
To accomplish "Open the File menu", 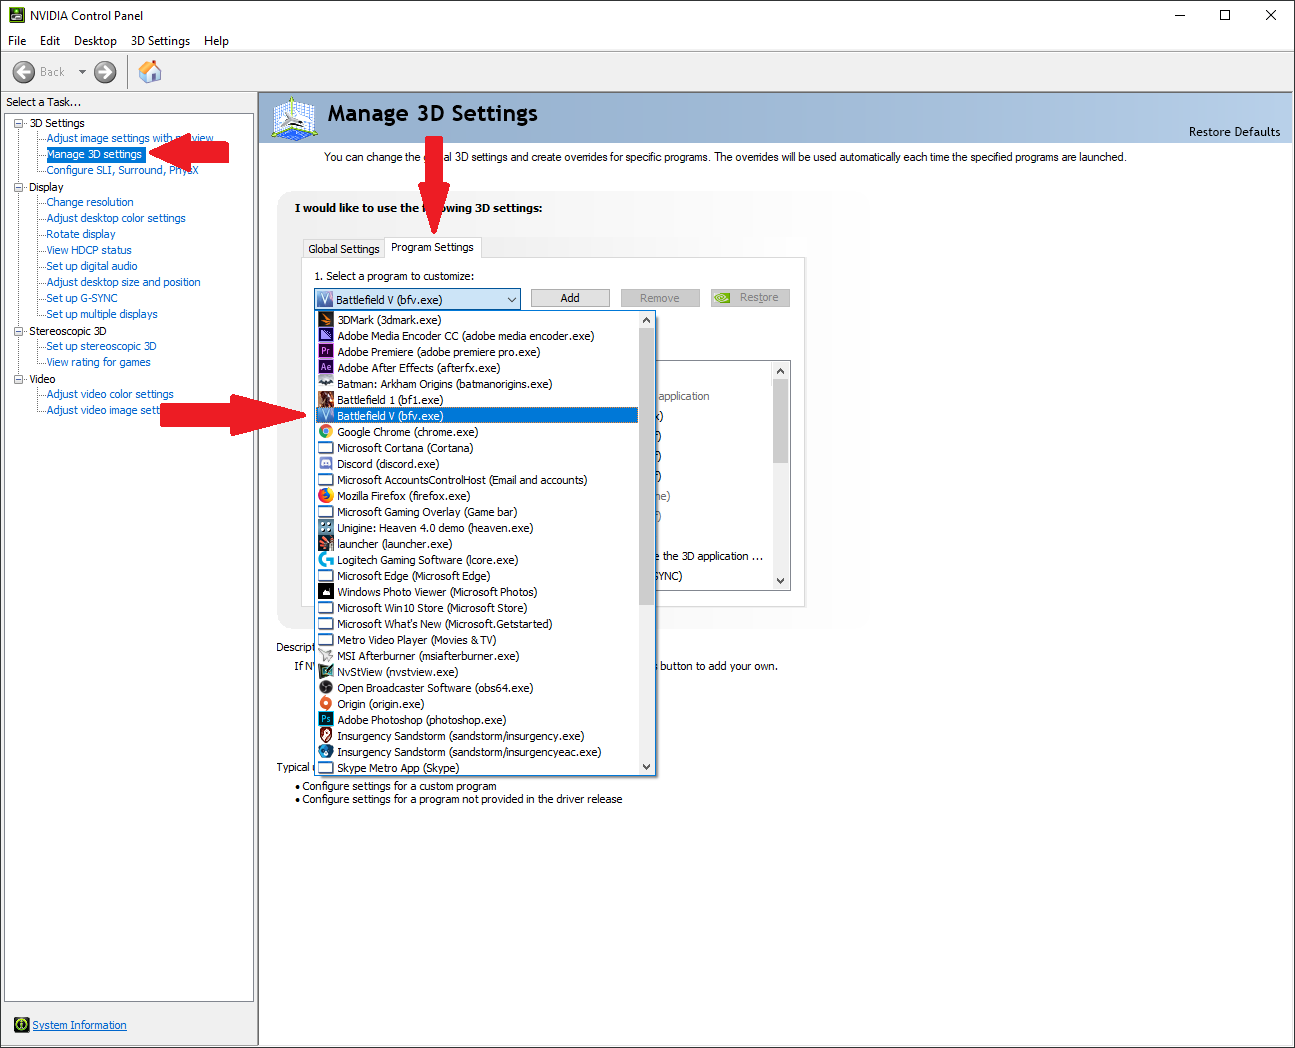I will (x=17, y=41).
